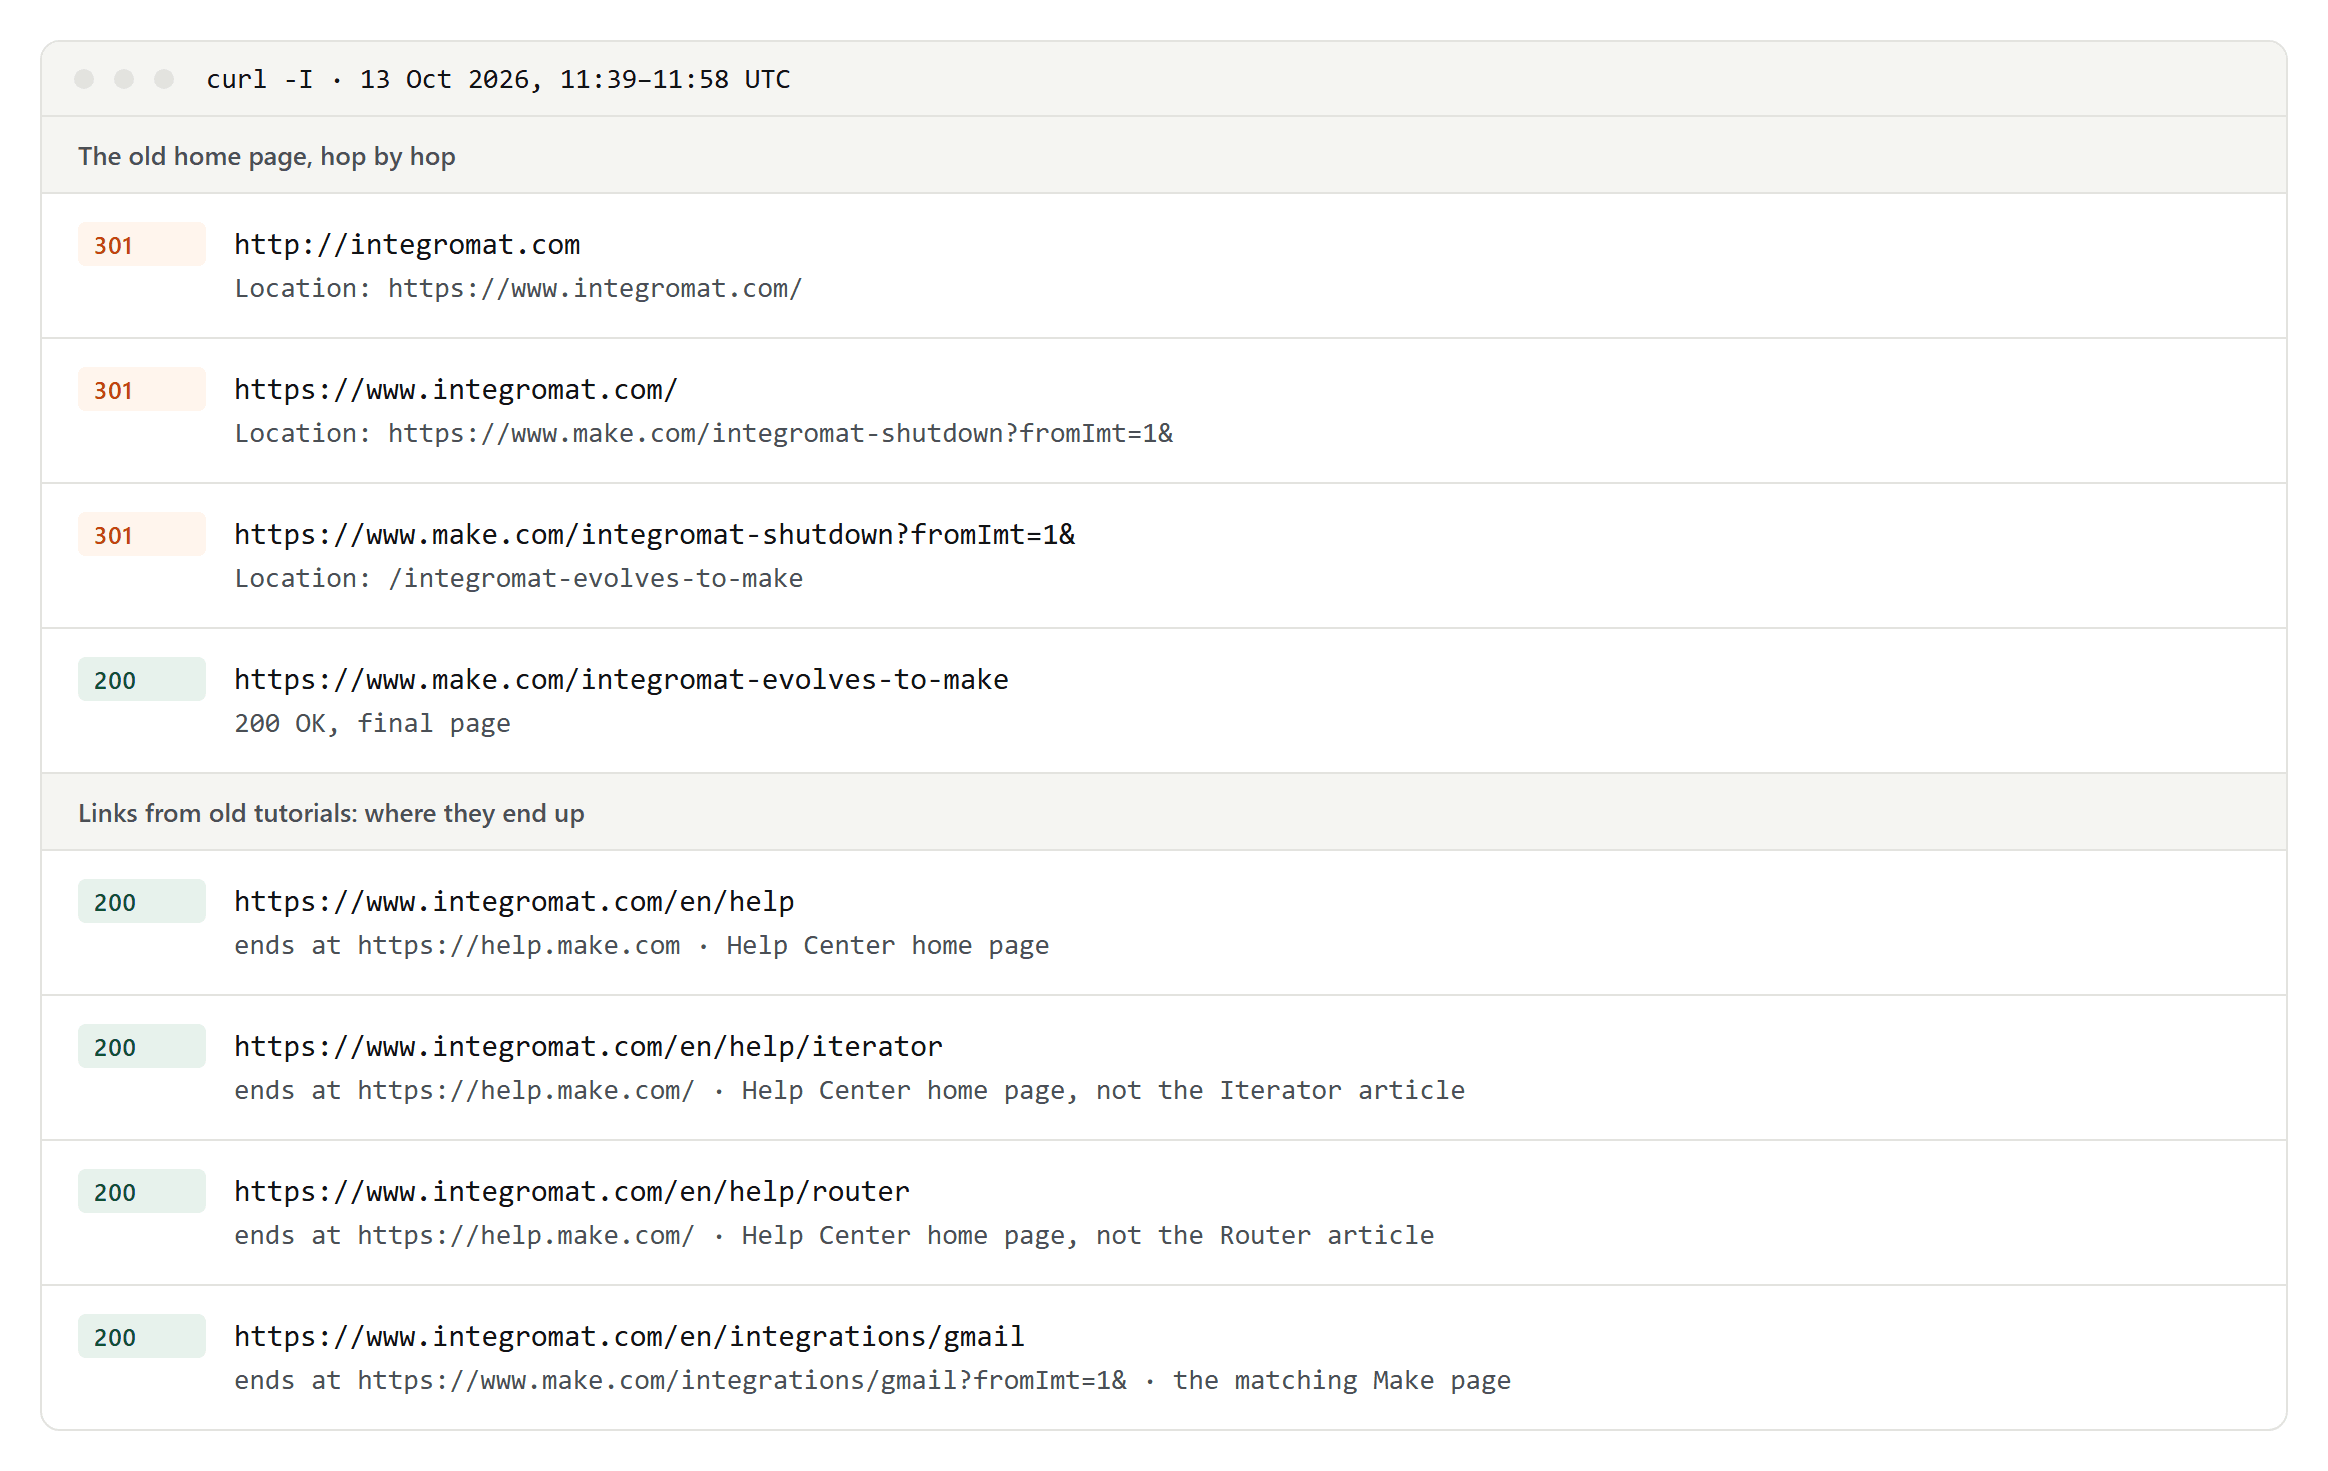Select the request URL https://www.make.com/integromat-shutdown?fromImt=1&
Viewport: 2328px width, 1471px height.
(654, 534)
